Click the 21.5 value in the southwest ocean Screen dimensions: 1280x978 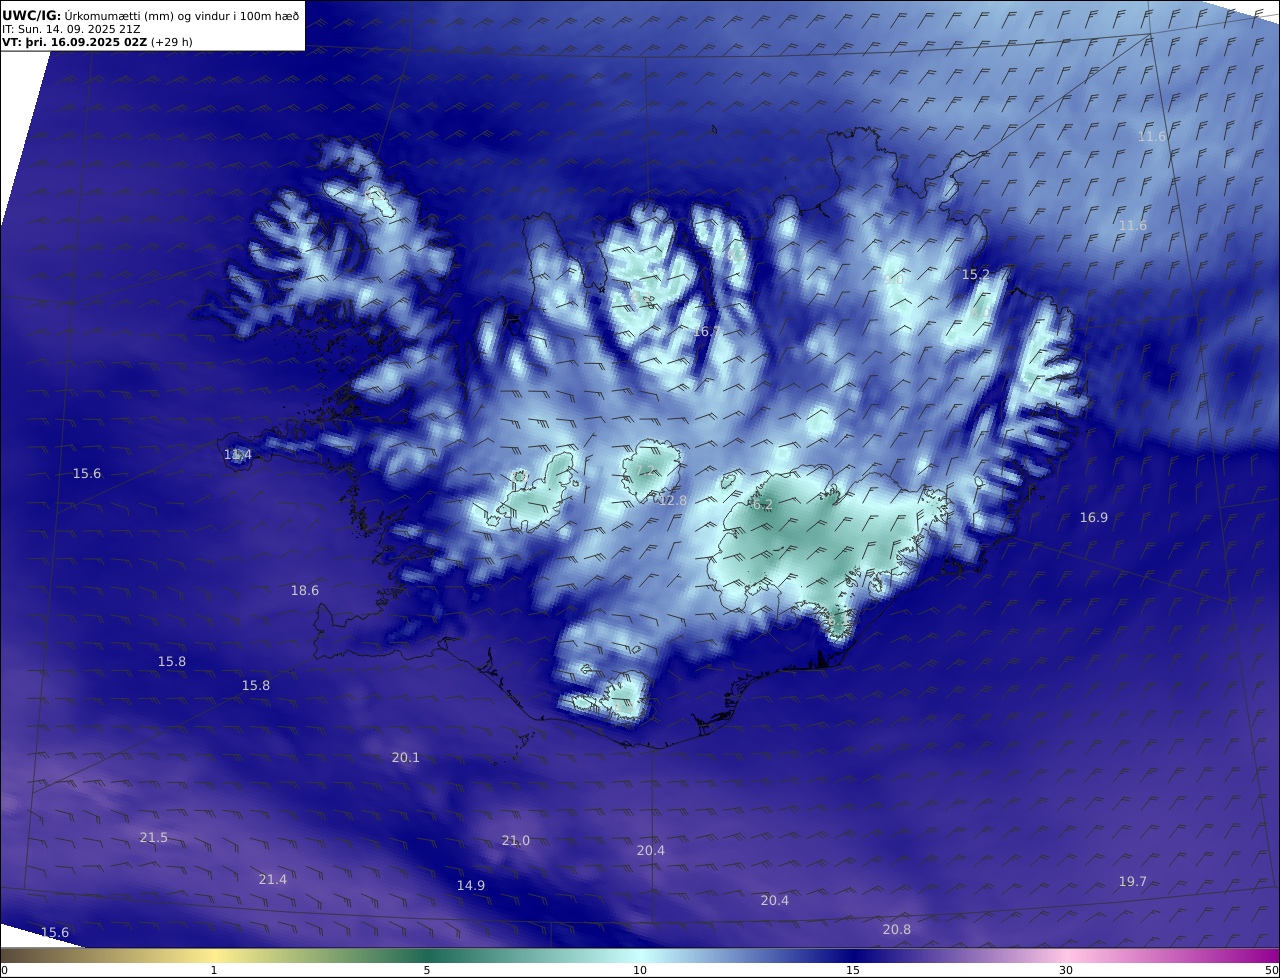pyautogui.click(x=154, y=837)
